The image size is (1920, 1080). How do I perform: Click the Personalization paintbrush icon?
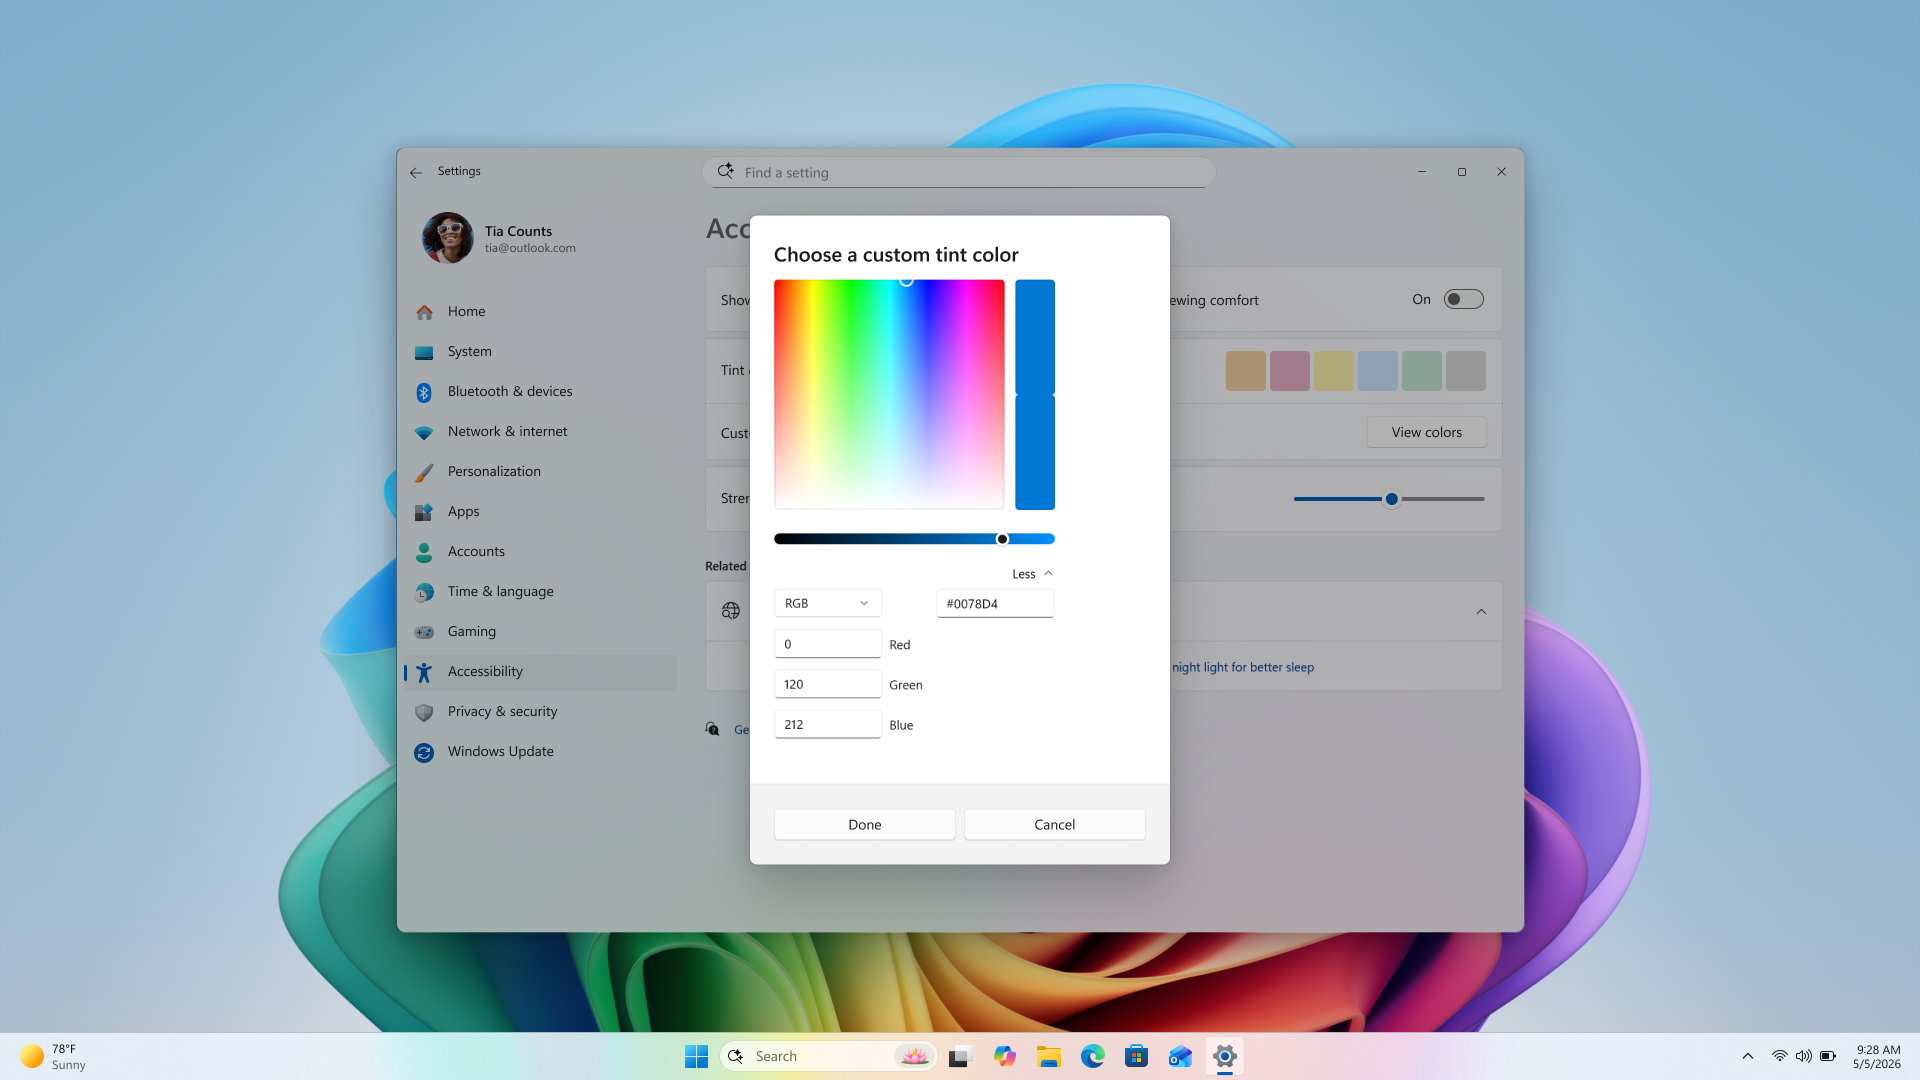(424, 472)
